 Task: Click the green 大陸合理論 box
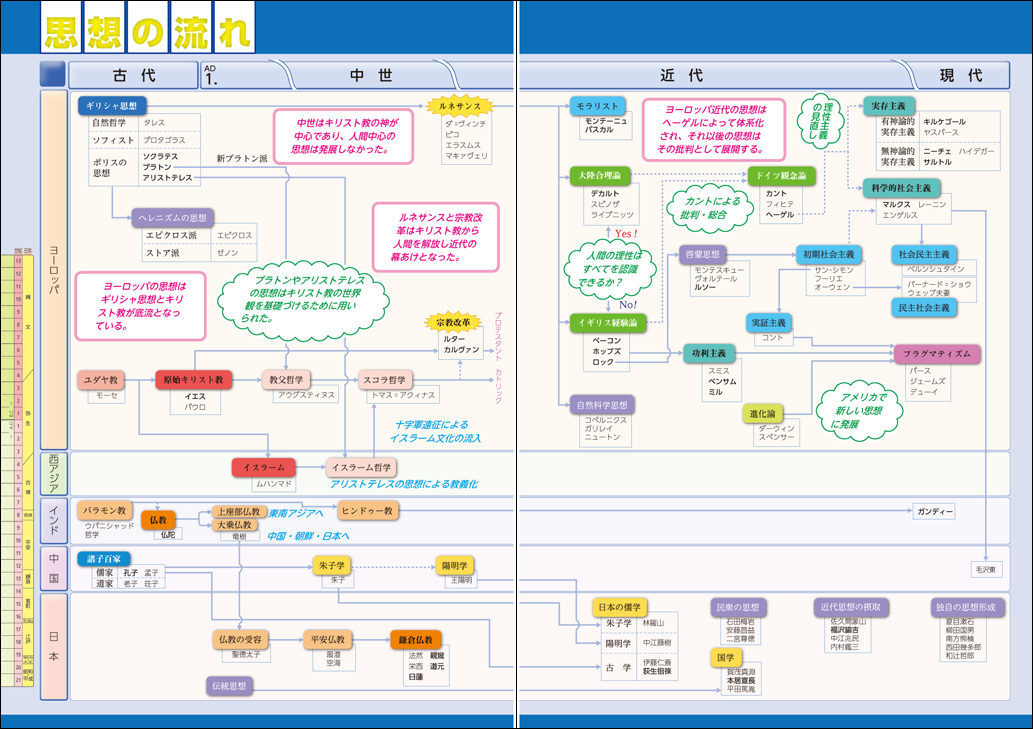tap(600, 175)
